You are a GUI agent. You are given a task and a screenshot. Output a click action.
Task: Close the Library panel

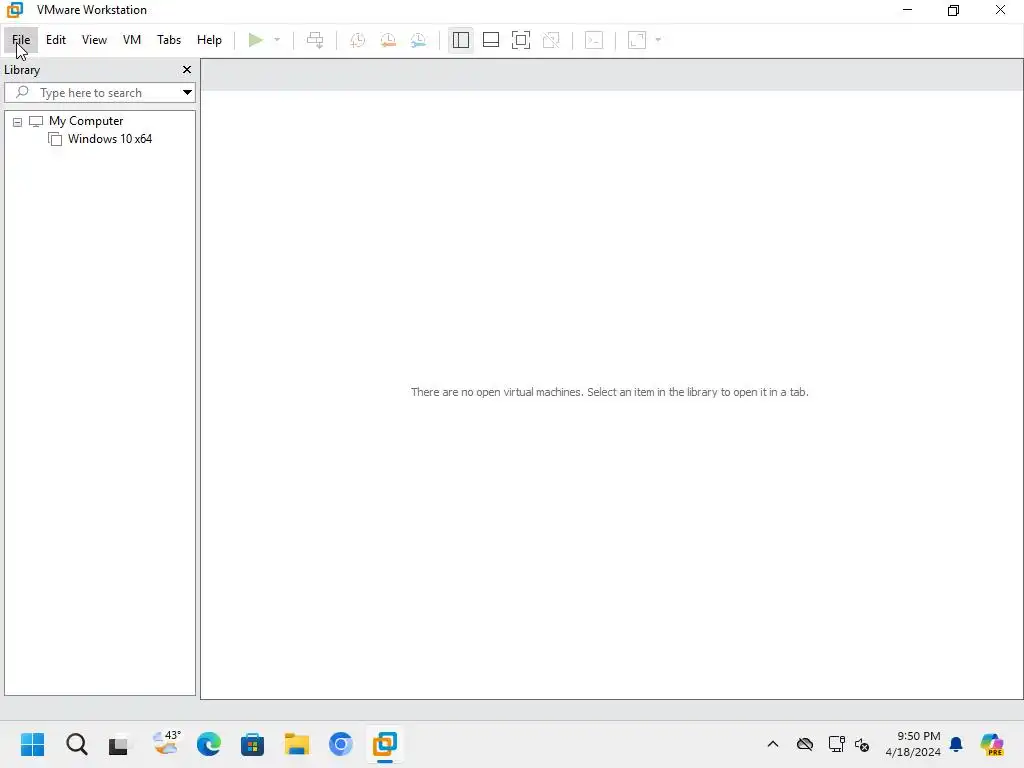[187, 69]
